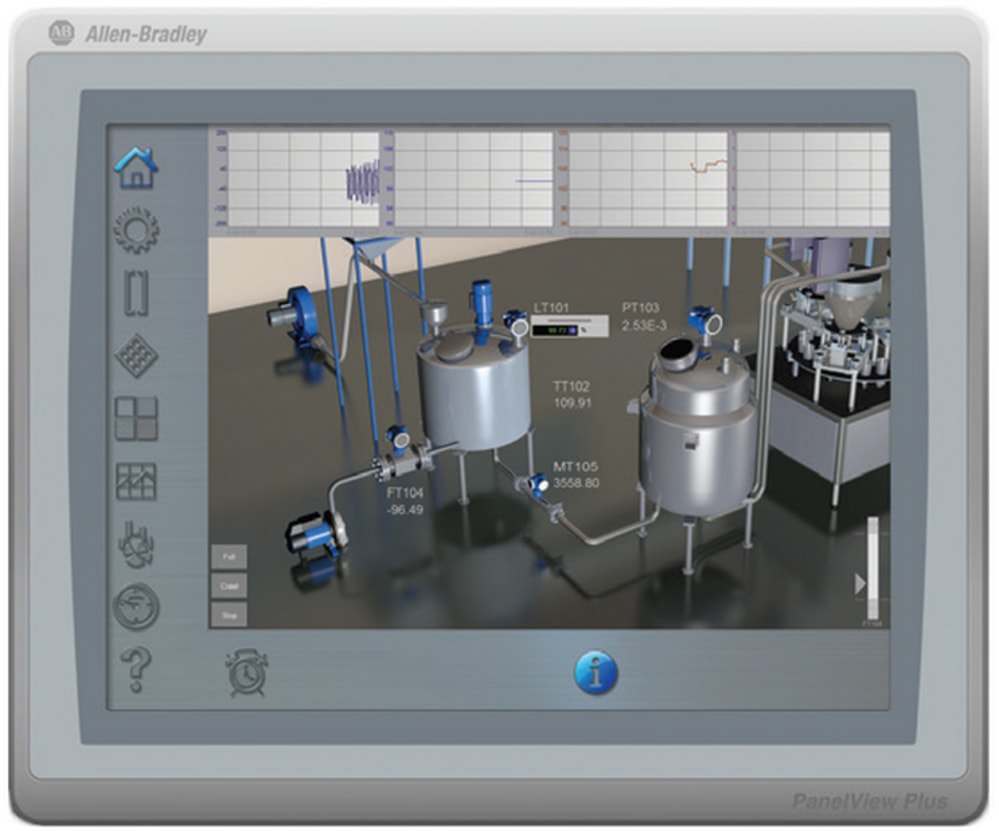Go to the Home screen icon
This screenshot has width=999, height=831.
pos(136,168)
